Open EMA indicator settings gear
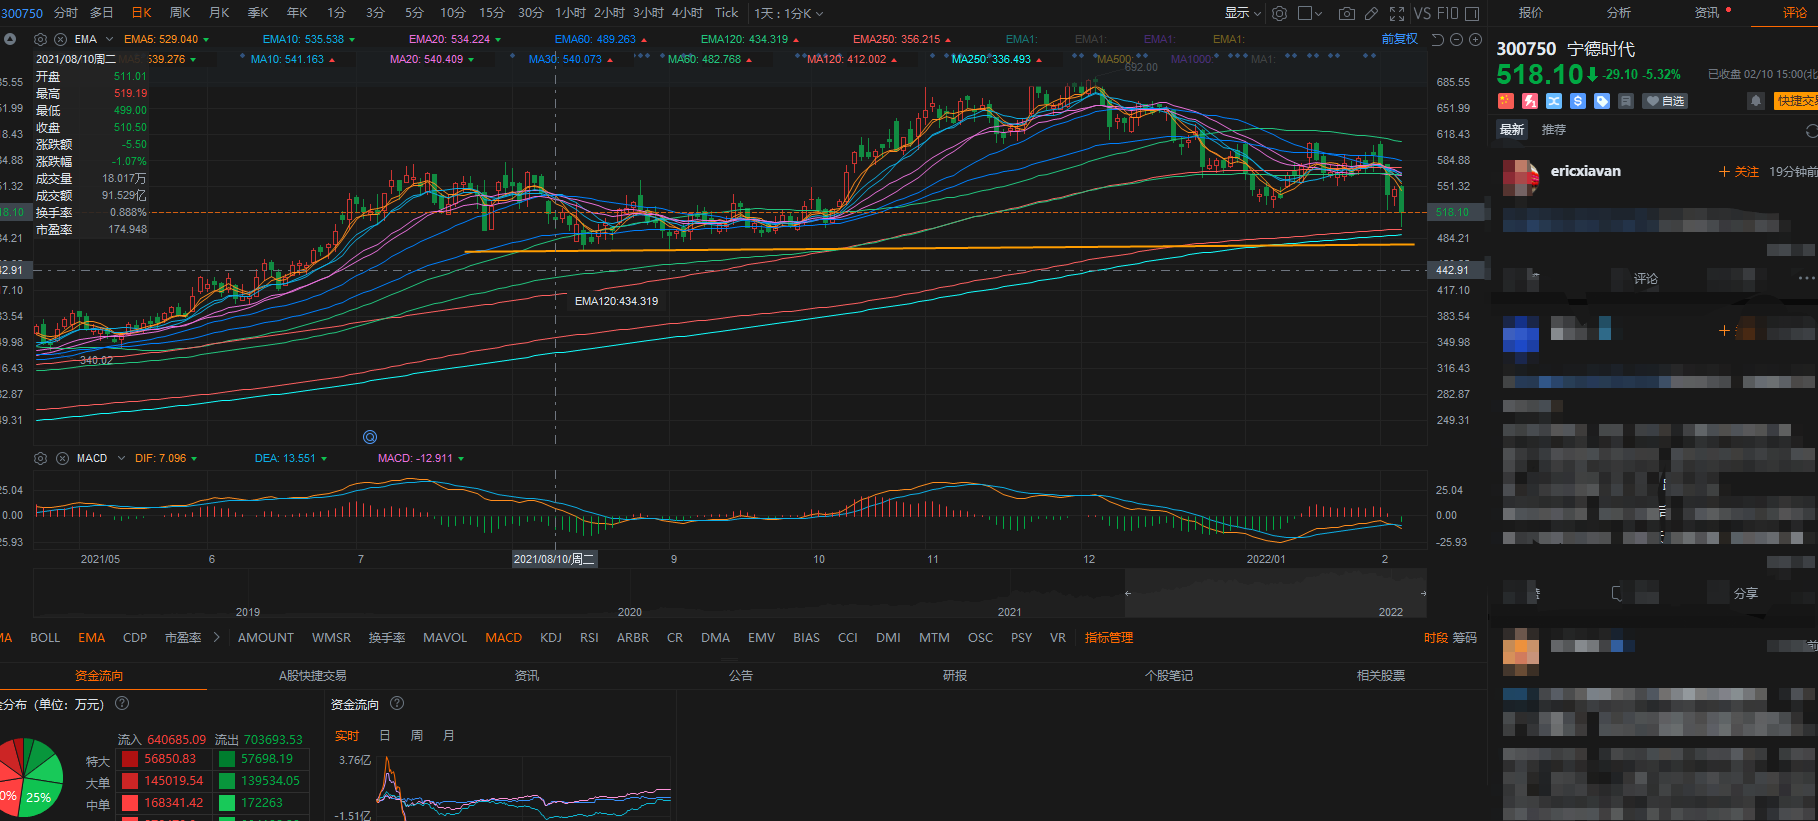This screenshot has height=821, width=1818. click(x=41, y=39)
